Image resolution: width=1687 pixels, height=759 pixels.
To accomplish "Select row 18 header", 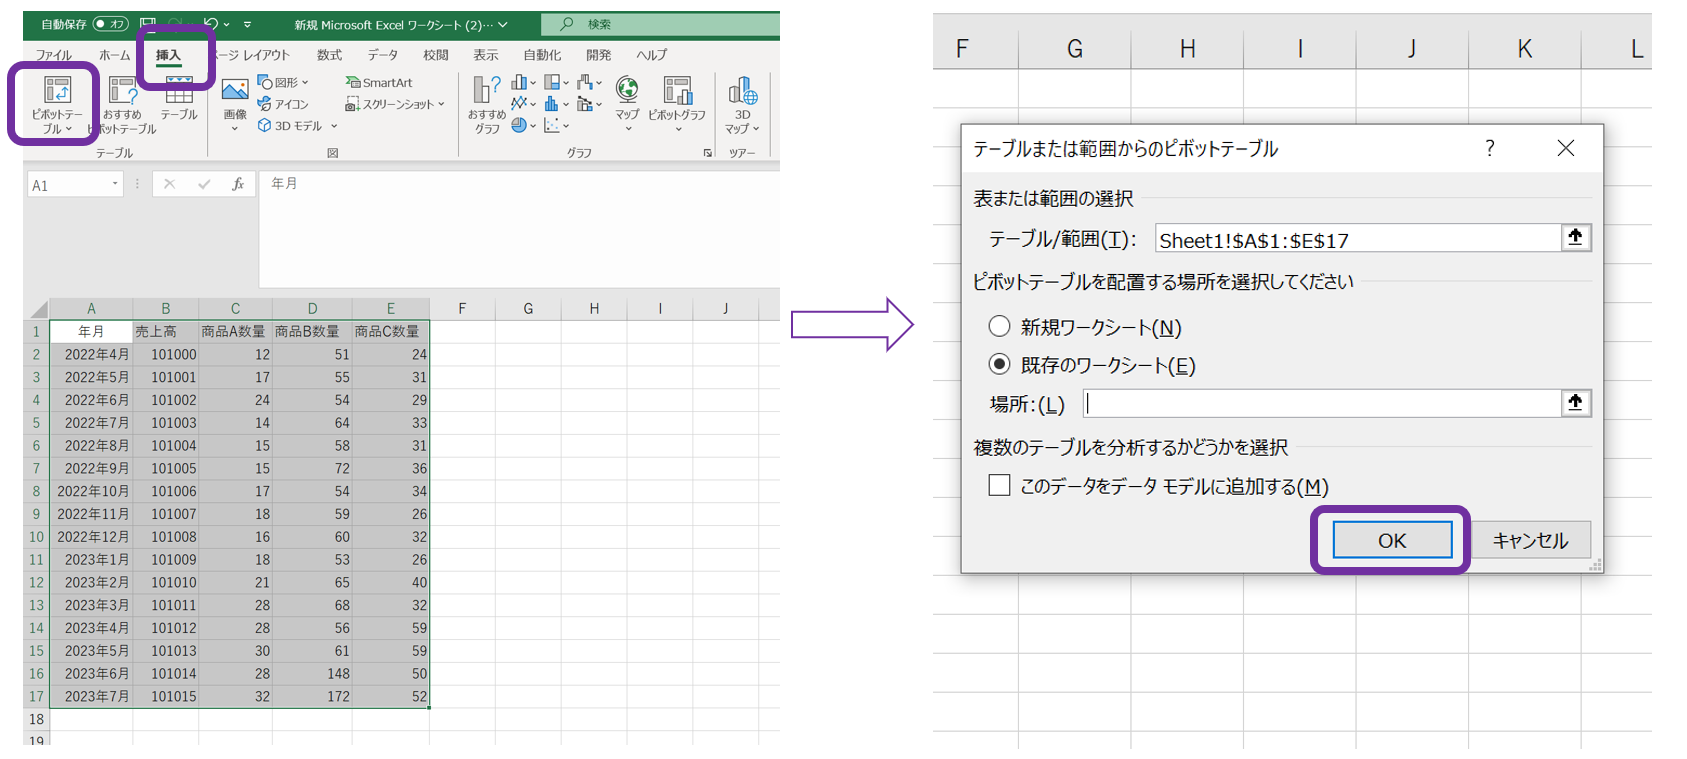I will 37,719.
